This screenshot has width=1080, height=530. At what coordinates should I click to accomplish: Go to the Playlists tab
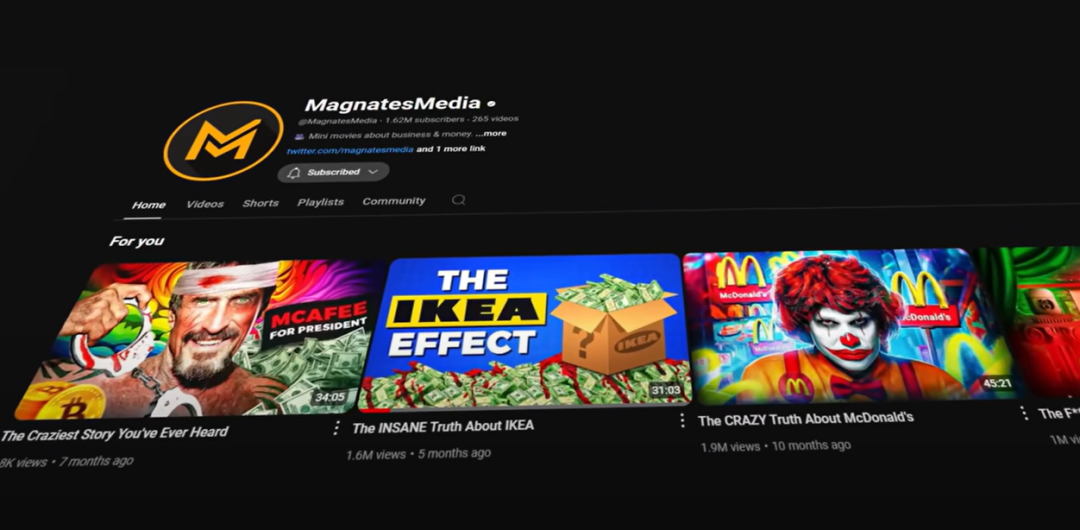pyautogui.click(x=320, y=202)
